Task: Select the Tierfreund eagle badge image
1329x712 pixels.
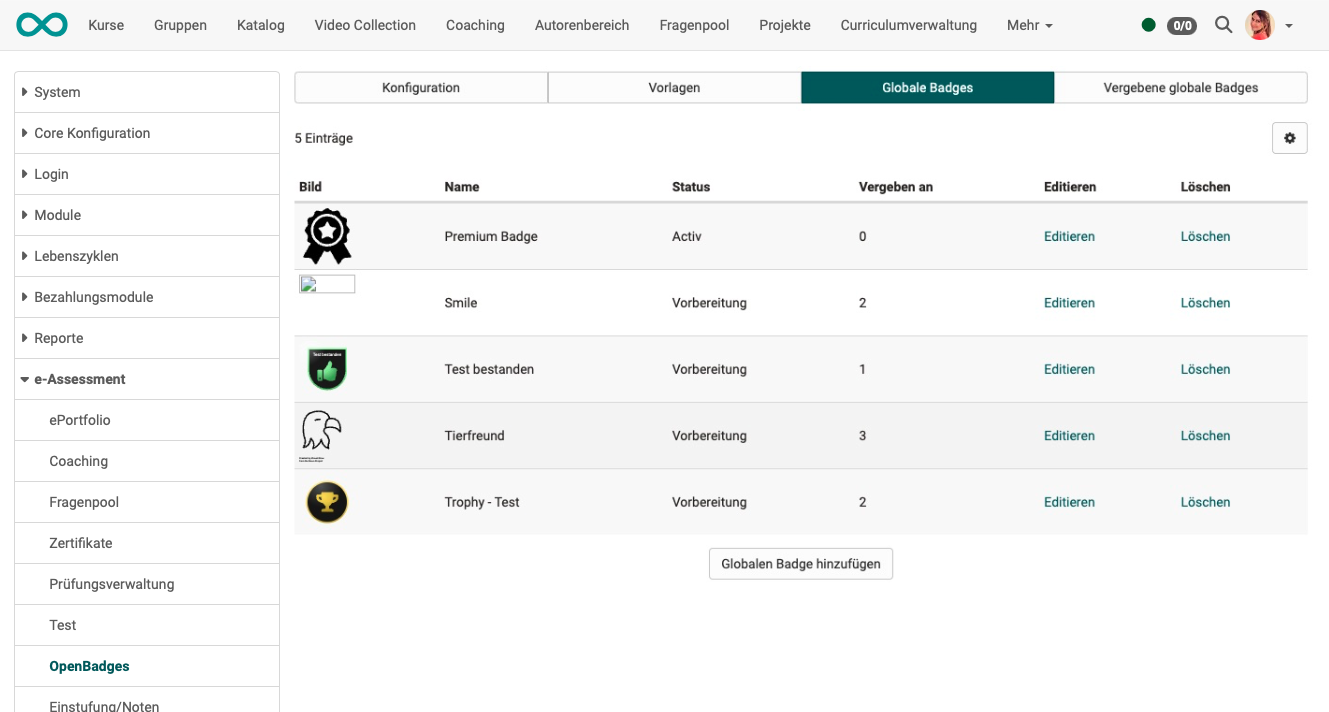Action: (323, 434)
